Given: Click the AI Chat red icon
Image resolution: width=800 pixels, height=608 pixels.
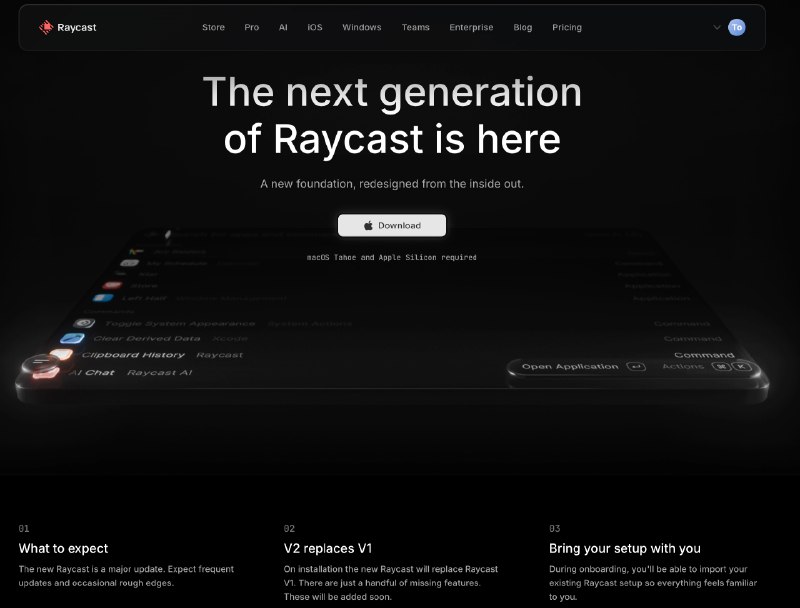Looking at the screenshot, I should coord(46,373).
